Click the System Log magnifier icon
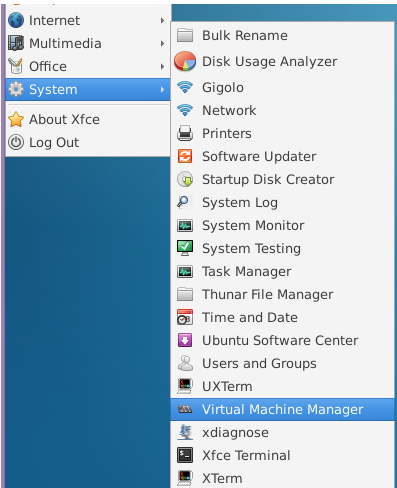397x488 pixels. click(x=184, y=202)
